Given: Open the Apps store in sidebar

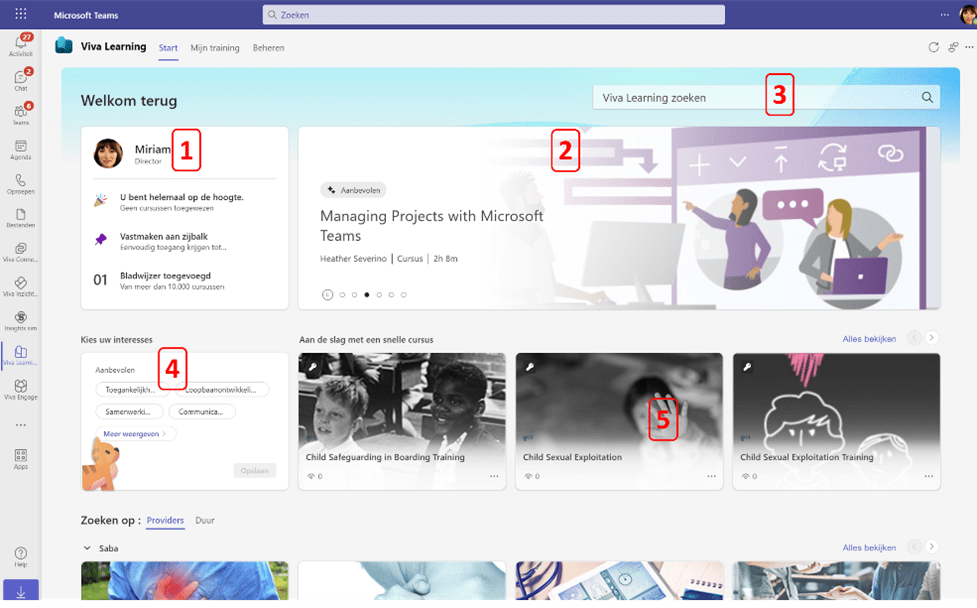Looking at the screenshot, I should (x=21, y=459).
